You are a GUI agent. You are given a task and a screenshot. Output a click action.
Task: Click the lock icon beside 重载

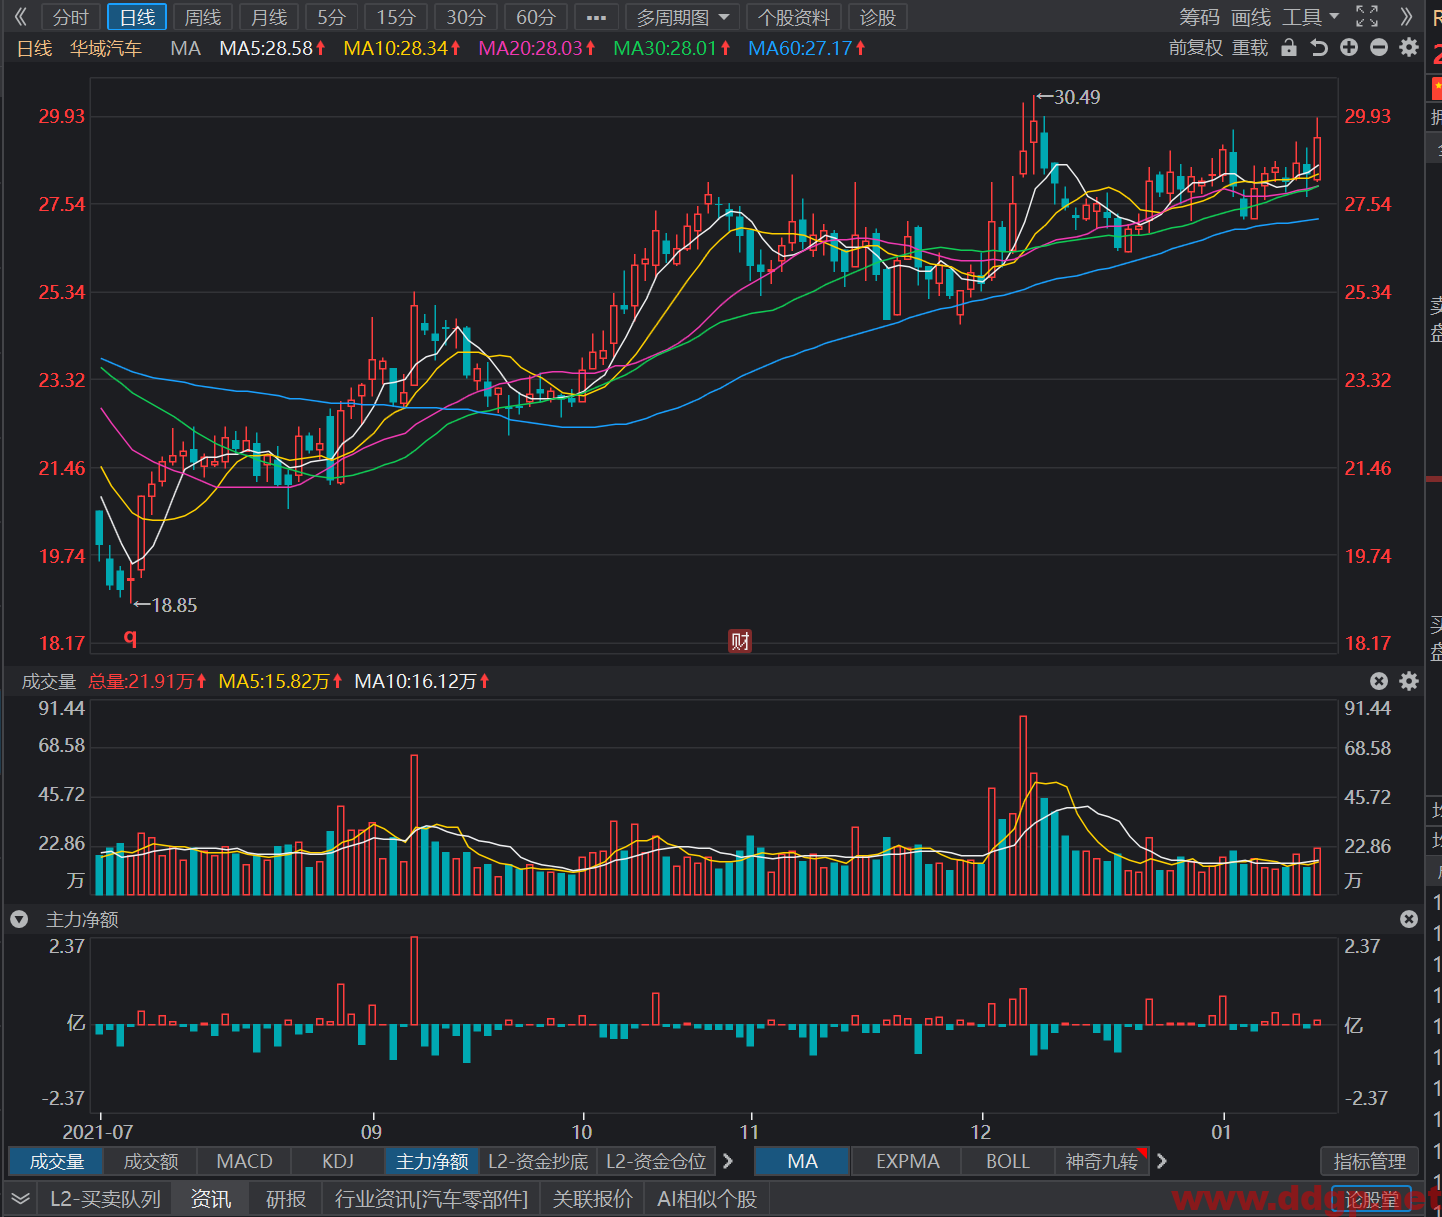pyautogui.click(x=1289, y=47)
